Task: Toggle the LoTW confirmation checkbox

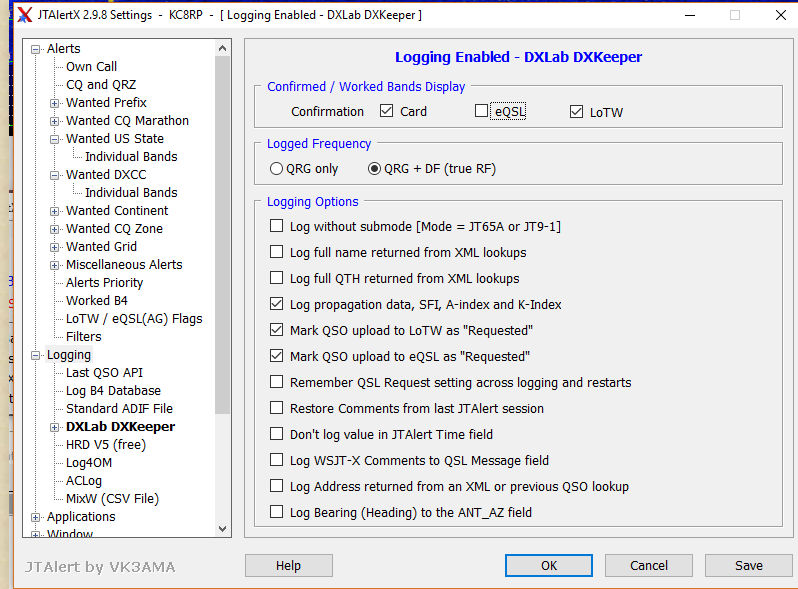Action: (x=576, y=111)
